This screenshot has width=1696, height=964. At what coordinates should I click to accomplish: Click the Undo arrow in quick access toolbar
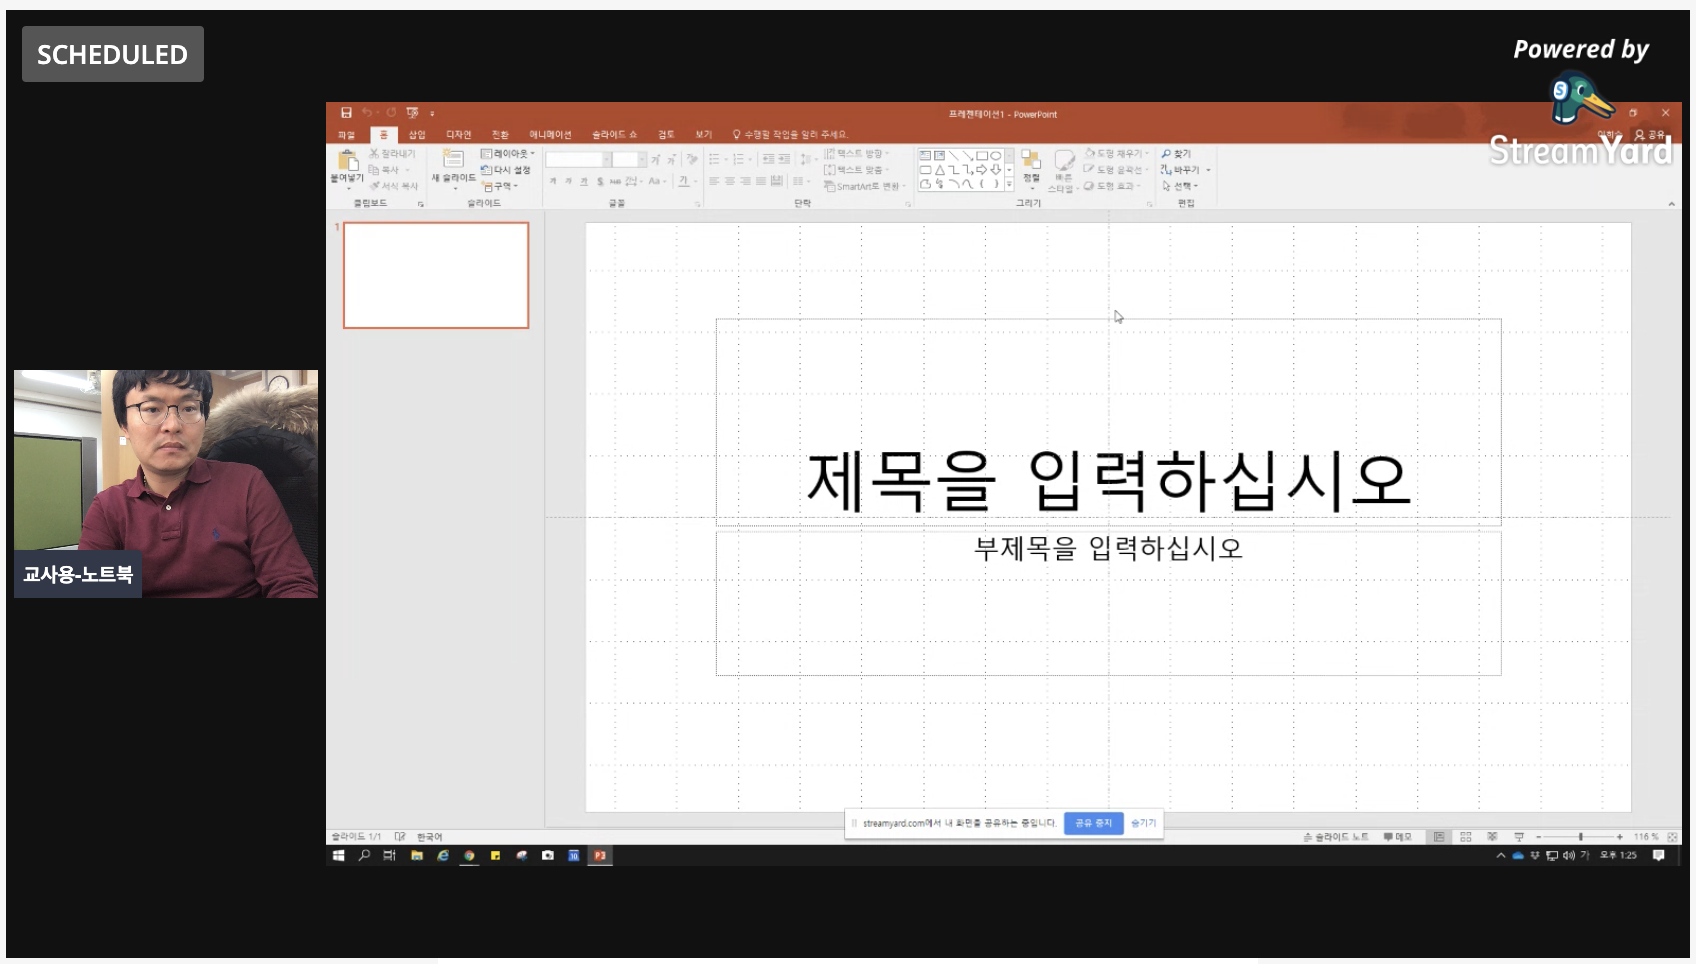[x=367, y=113]
